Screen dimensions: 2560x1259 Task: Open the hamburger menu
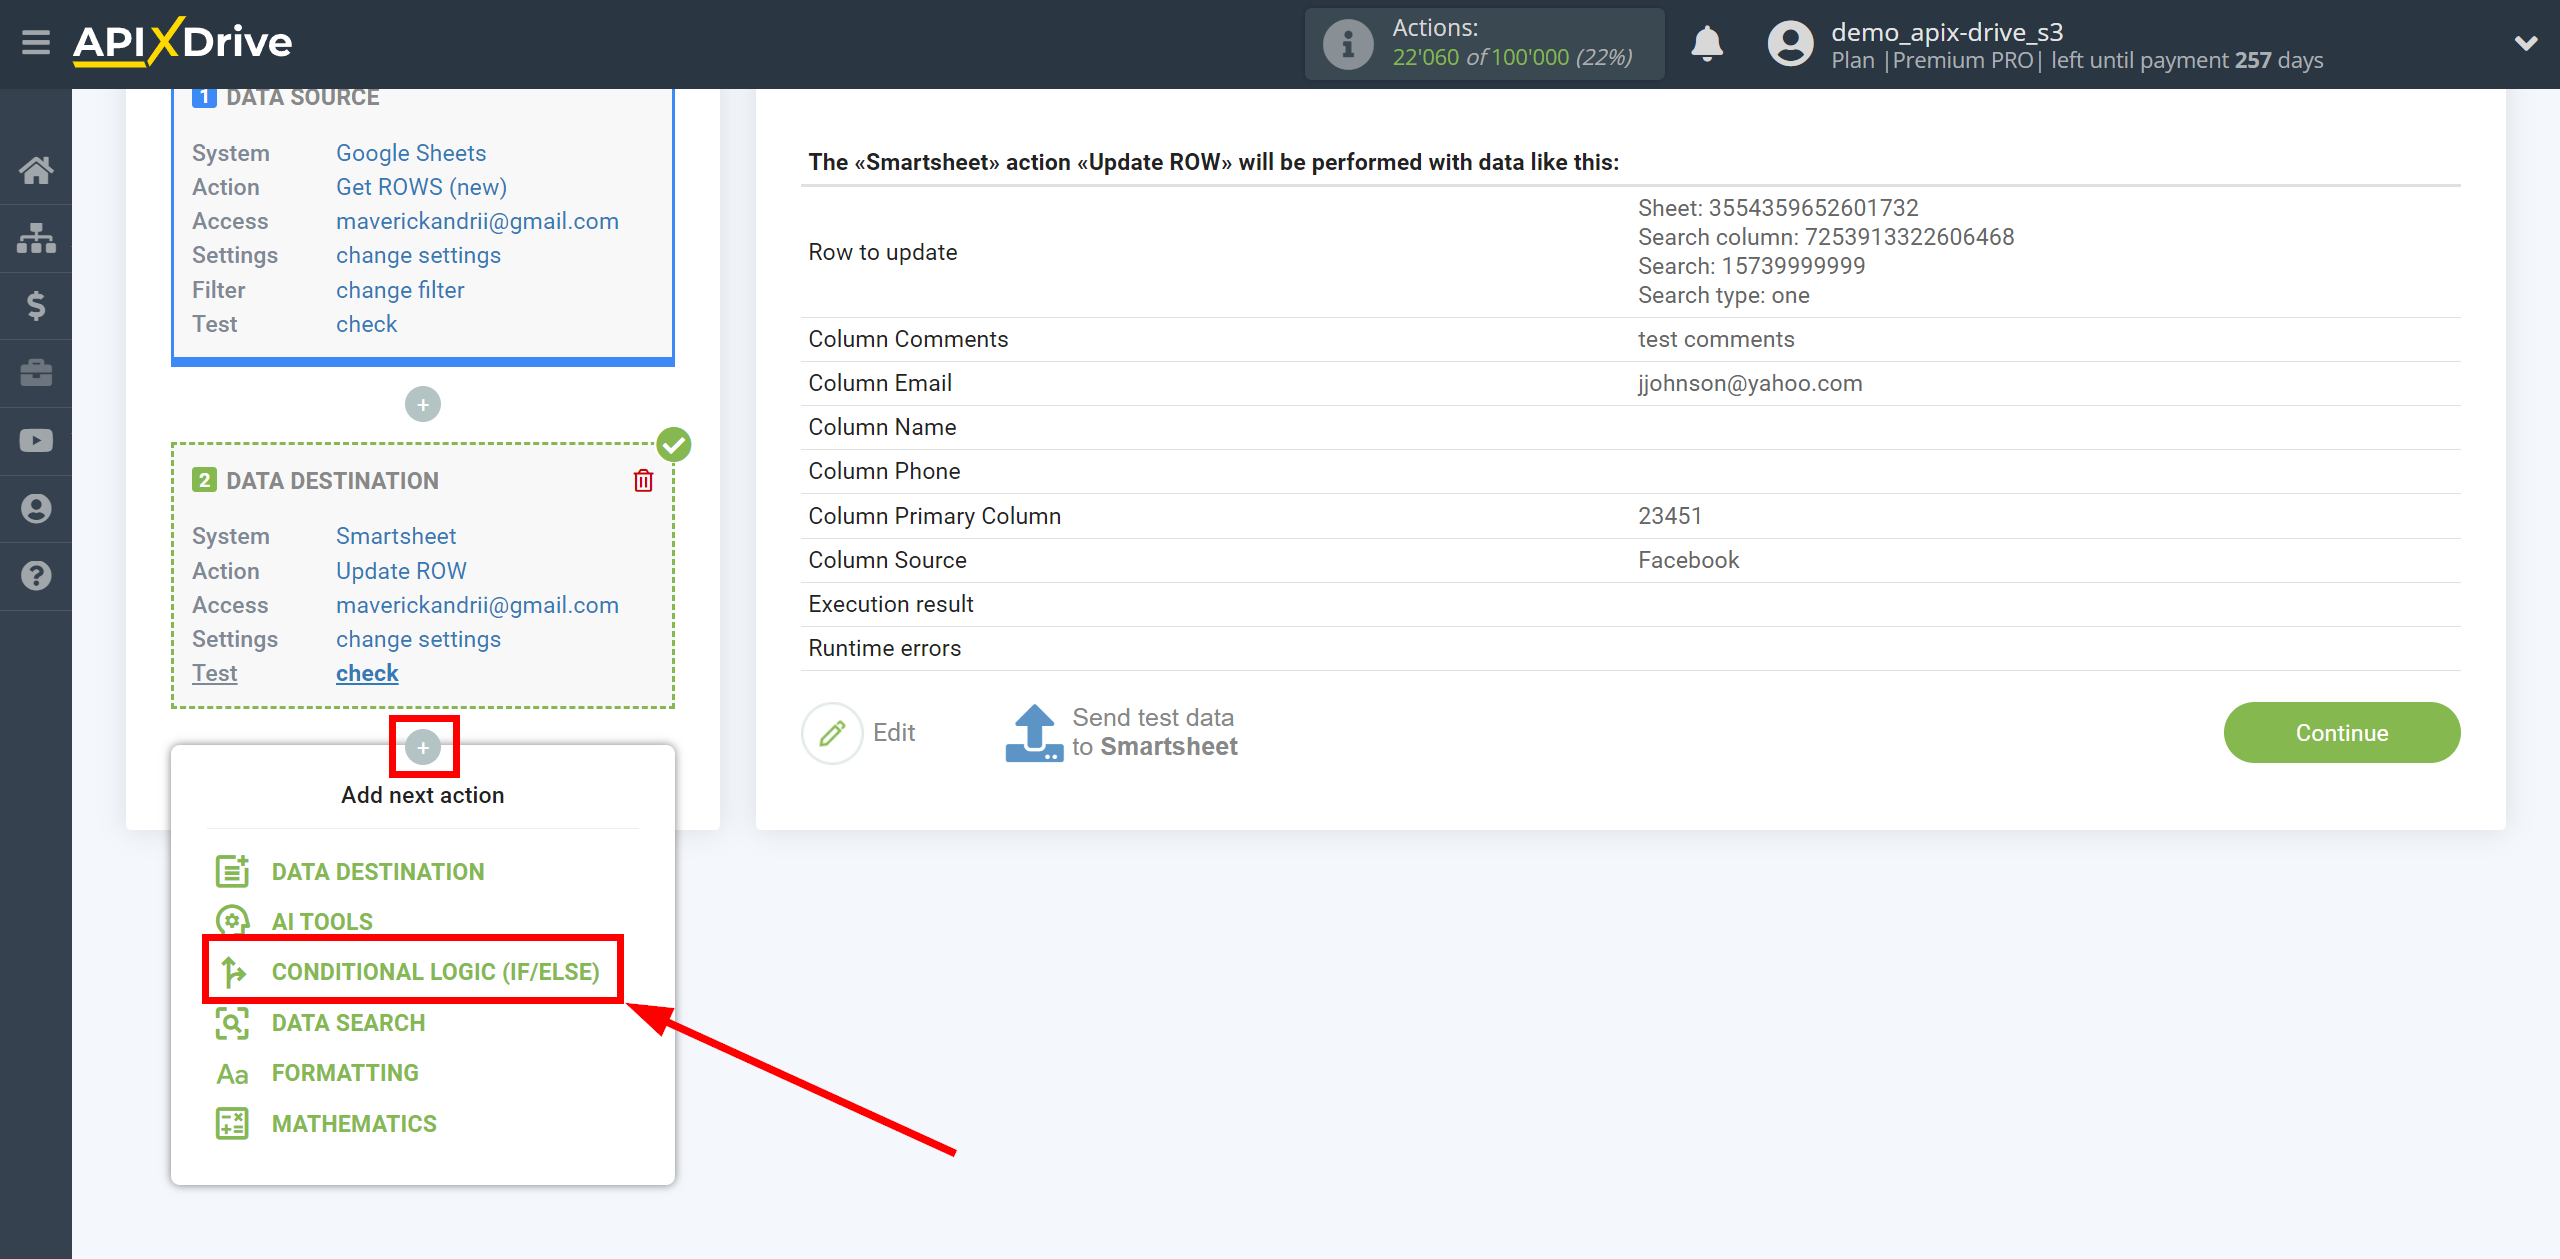coord(36,43)
